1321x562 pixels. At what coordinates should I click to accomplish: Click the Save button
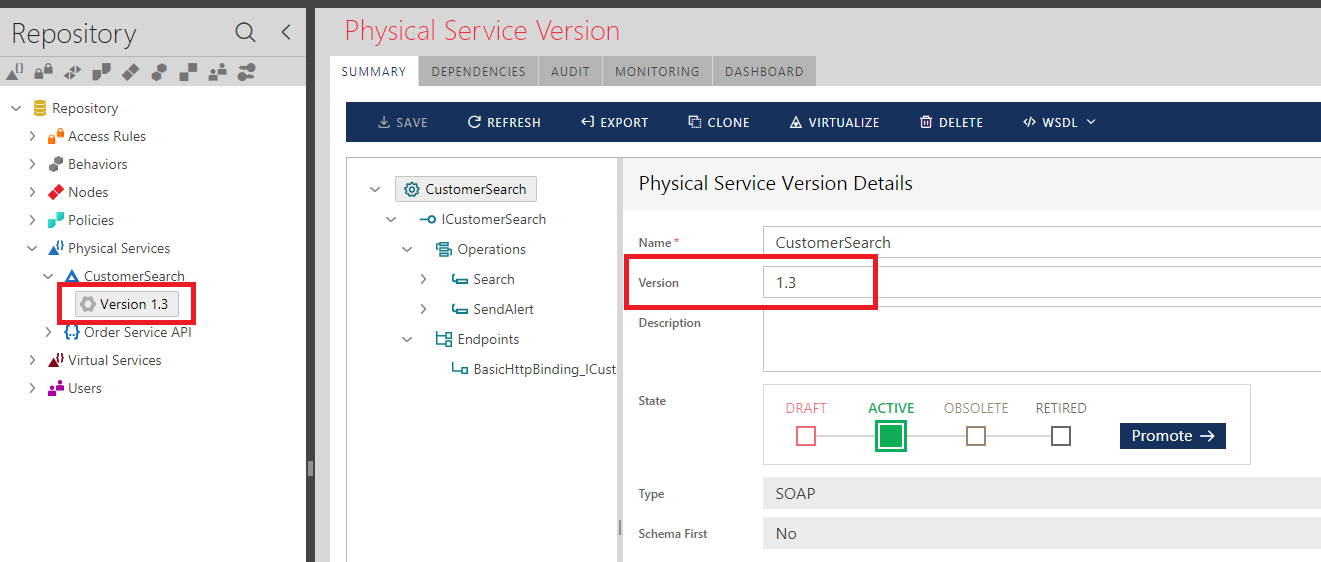pos(403,122)
